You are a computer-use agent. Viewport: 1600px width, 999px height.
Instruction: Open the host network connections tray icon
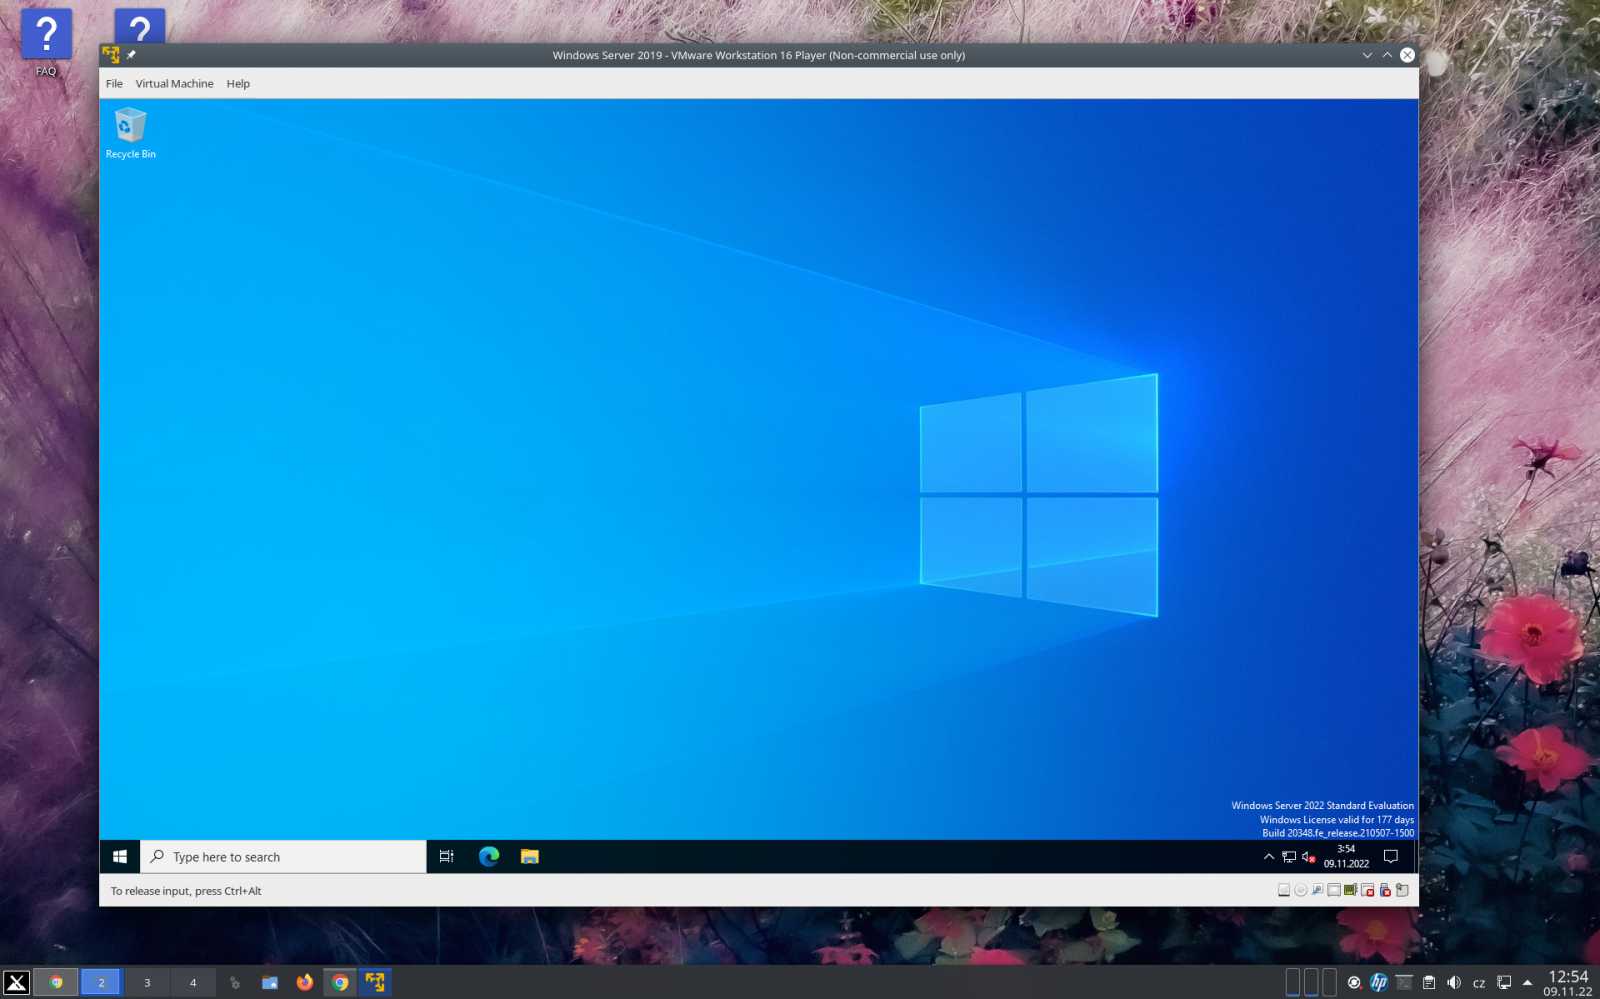[1504, 982]
